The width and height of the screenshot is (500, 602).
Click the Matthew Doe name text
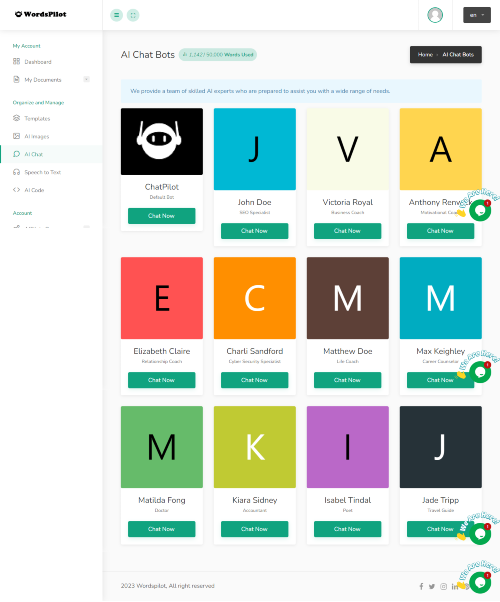point(348,351)
